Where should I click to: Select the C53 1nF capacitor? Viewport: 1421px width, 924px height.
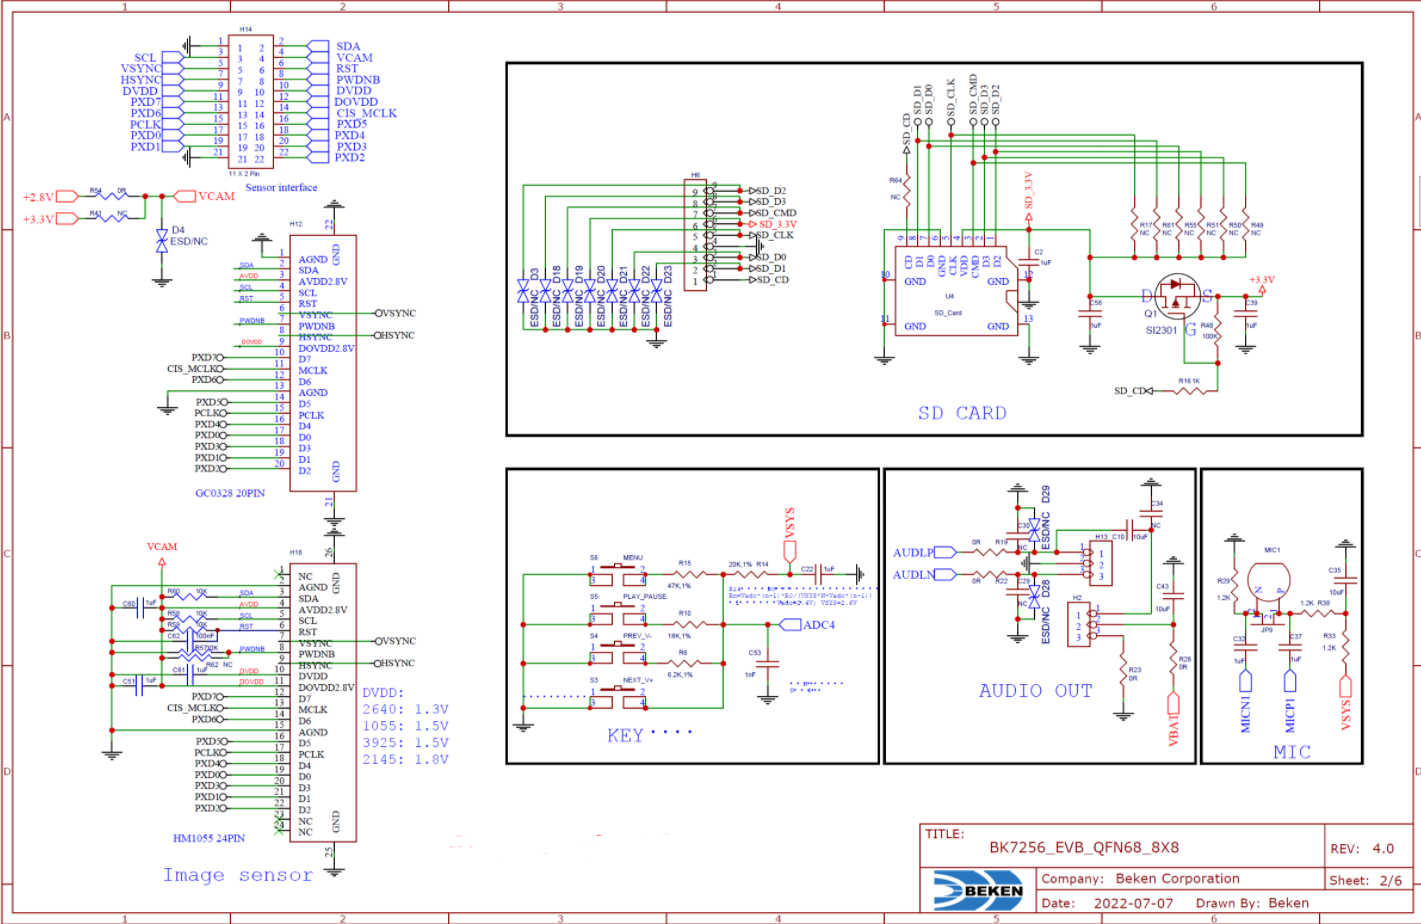767,662
